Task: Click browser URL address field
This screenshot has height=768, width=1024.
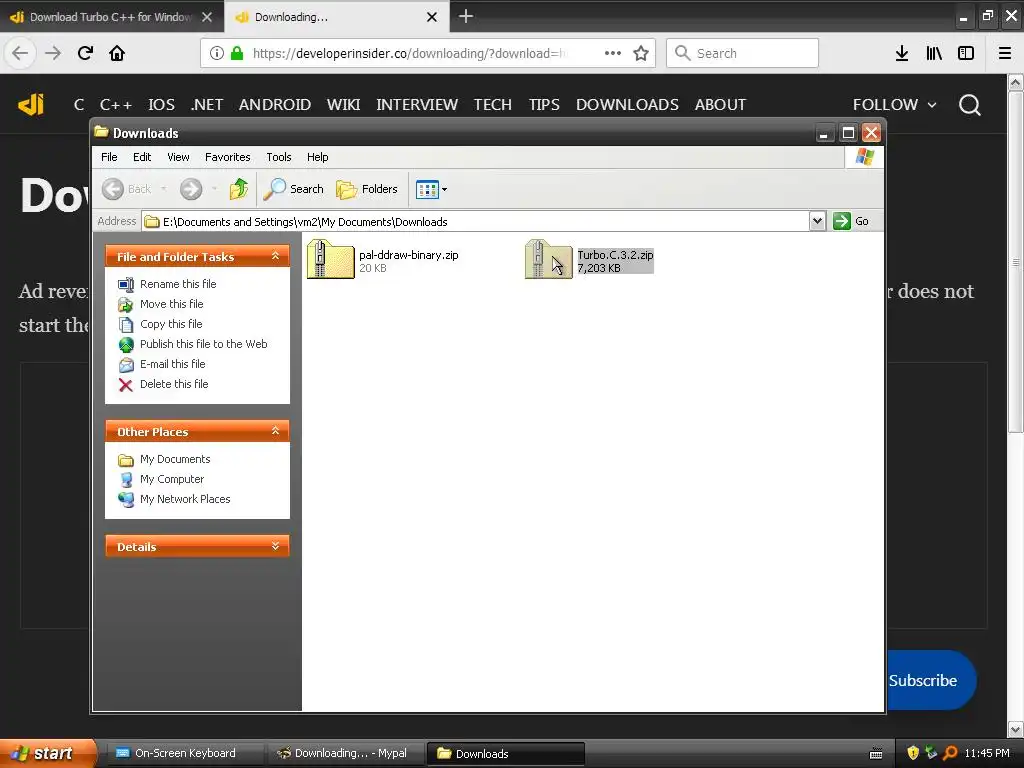Action: (x=408, y=53)
